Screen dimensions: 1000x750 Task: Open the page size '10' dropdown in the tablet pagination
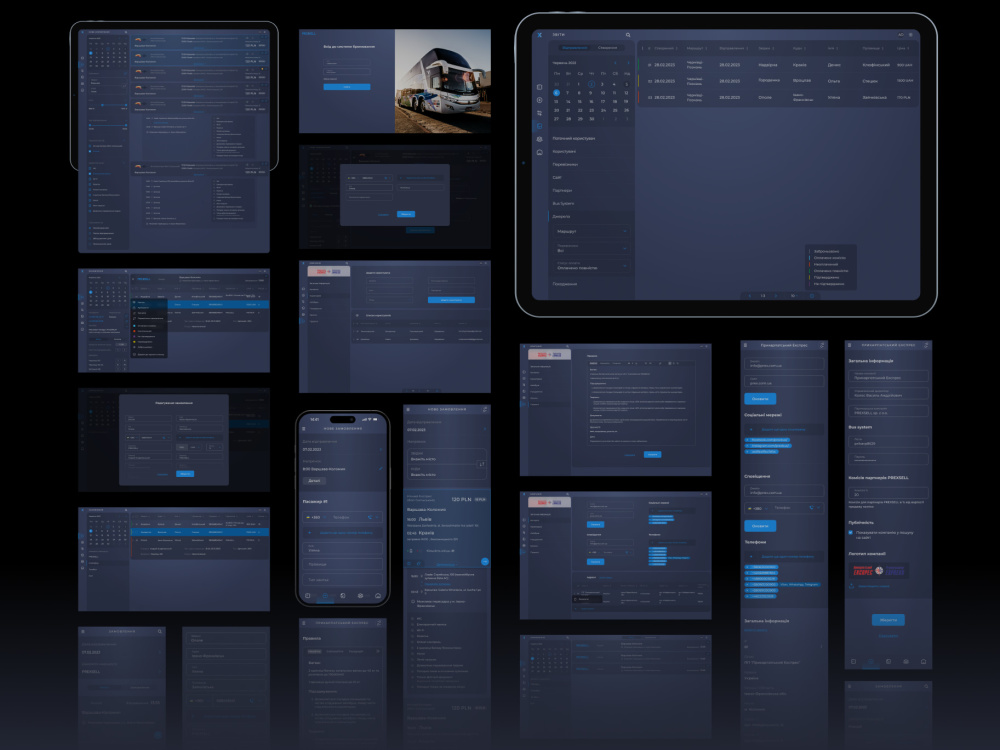[794, 296]
